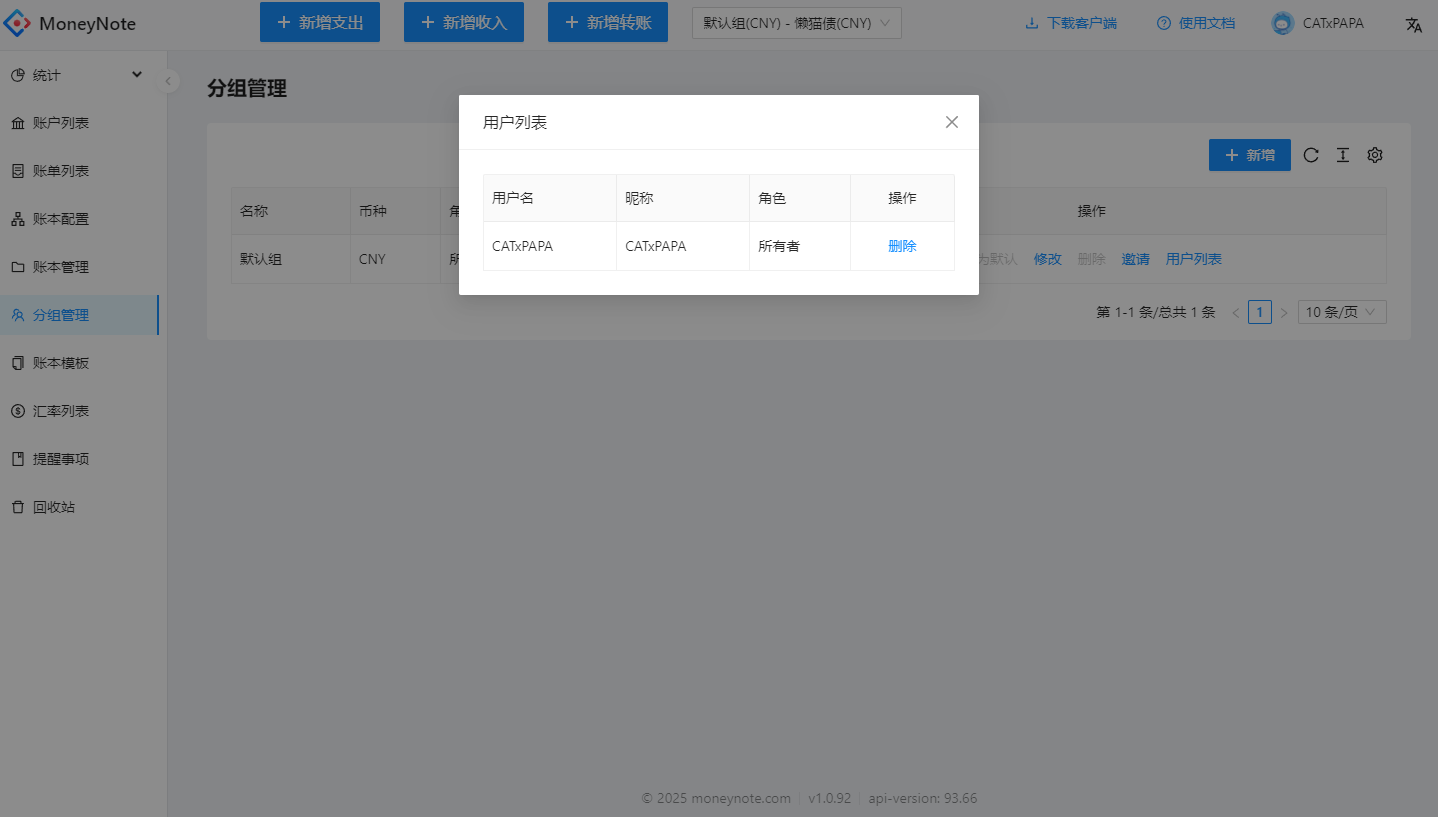
Task: Open column settings gear icon
Action: 1375,155
